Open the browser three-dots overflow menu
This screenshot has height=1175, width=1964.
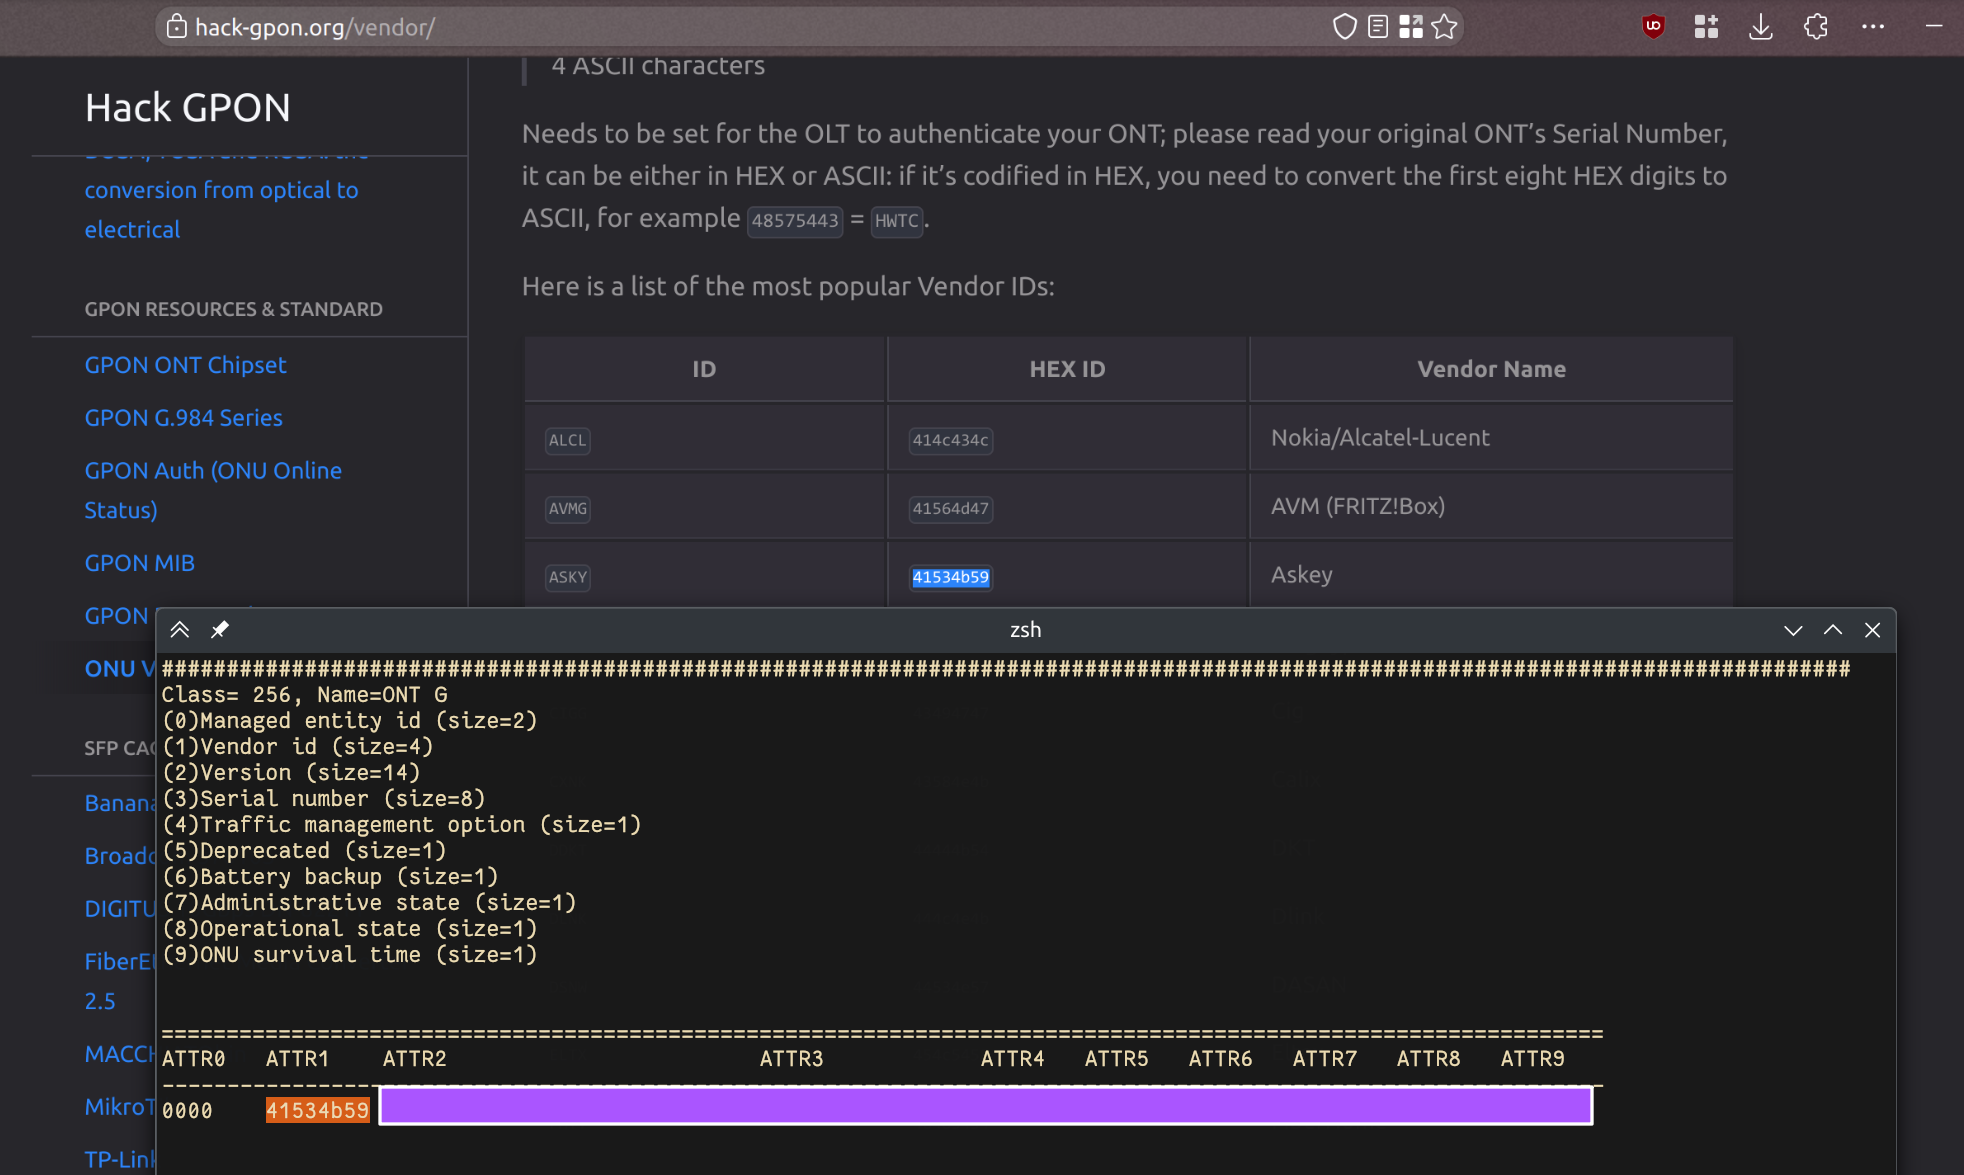click(x=1873, y=27)
